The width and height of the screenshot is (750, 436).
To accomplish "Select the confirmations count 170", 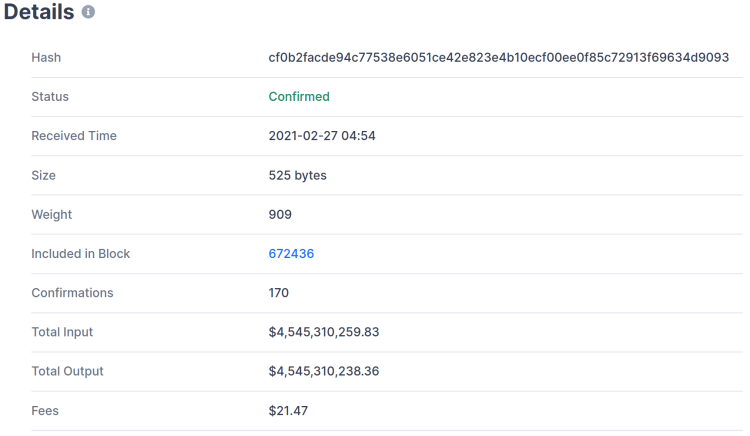I will pos(279,293).
